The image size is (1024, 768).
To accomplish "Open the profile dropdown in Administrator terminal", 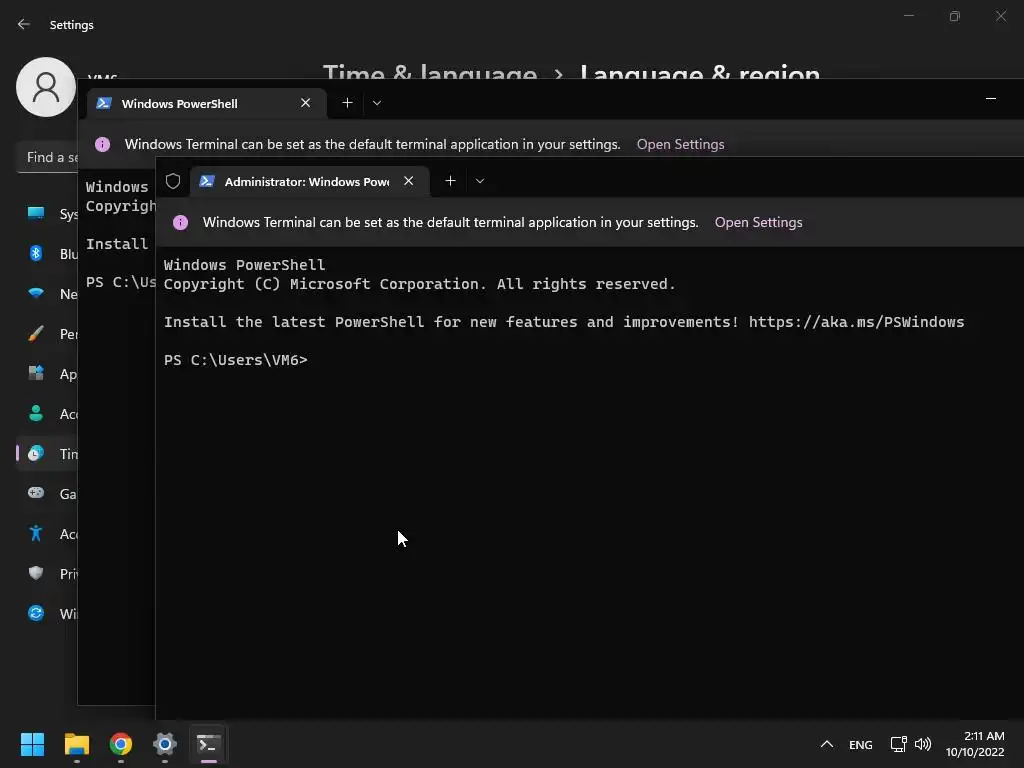I will click(480, 181).
